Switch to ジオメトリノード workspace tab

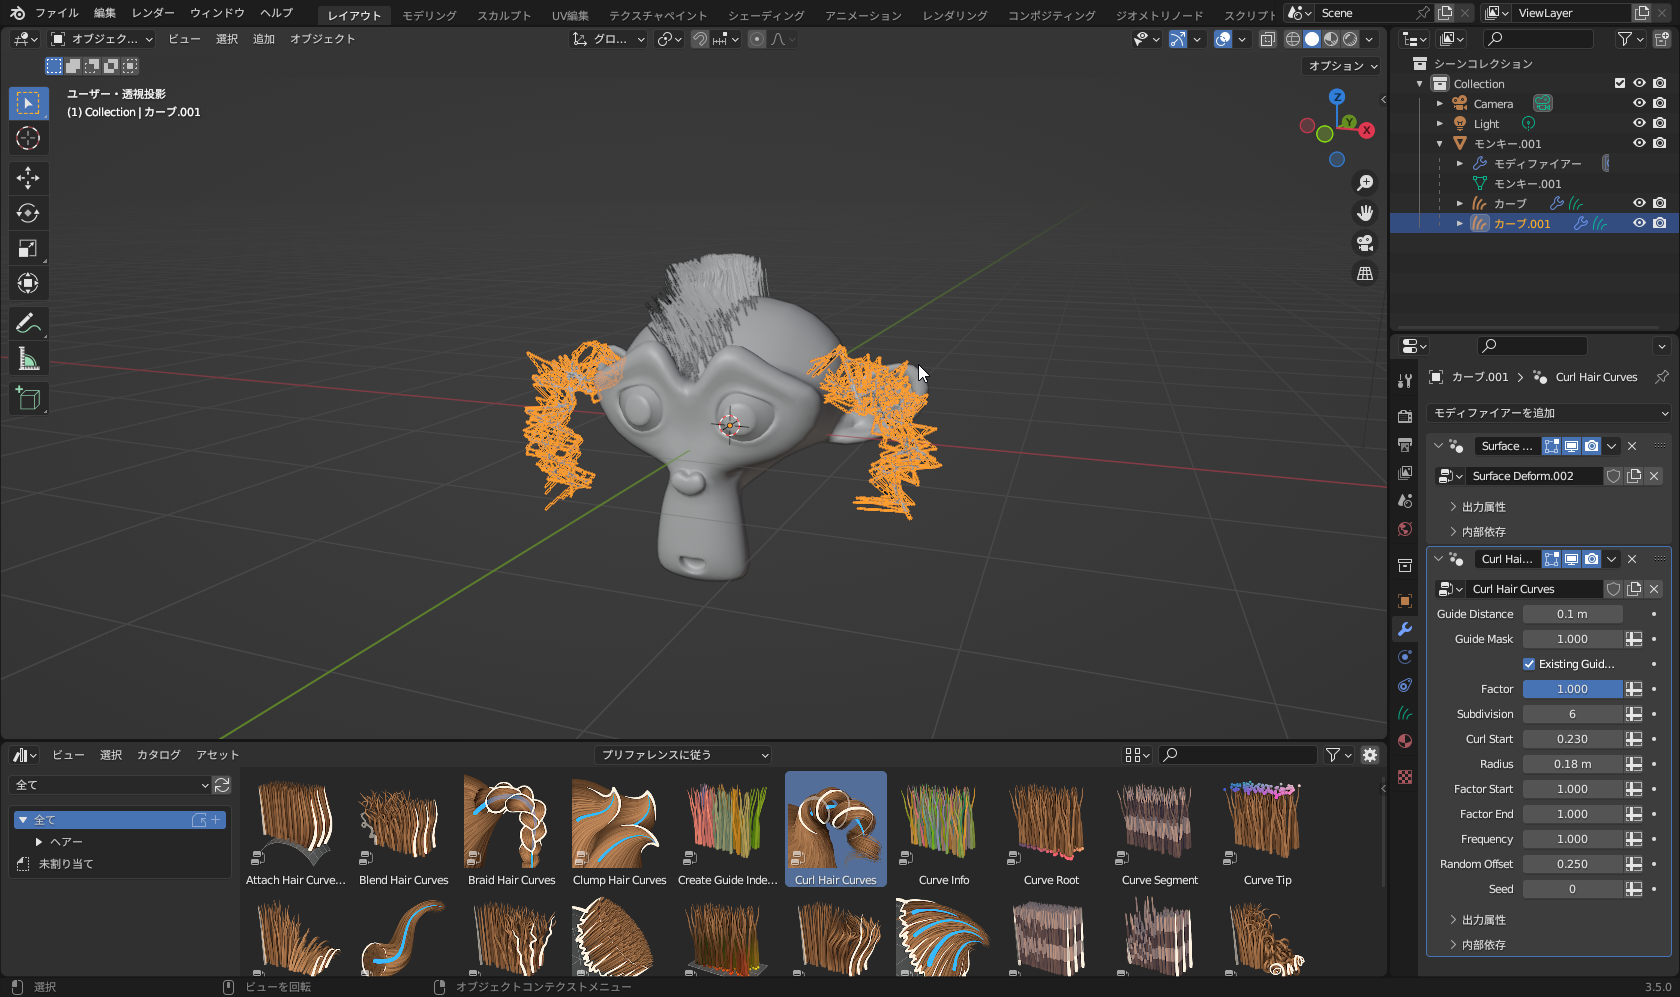tap(1160, 15)
